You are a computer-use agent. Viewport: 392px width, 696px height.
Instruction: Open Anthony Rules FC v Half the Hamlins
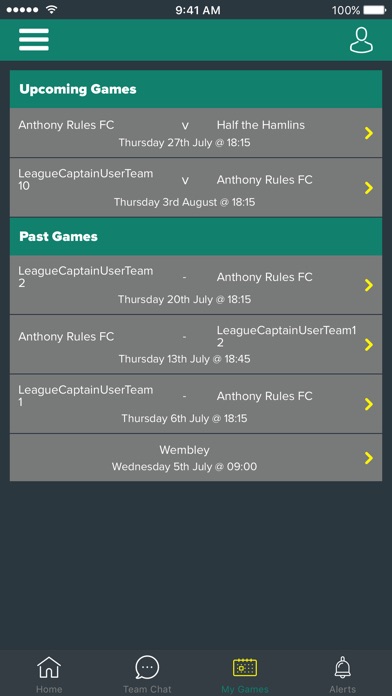[x=196, y=133]
